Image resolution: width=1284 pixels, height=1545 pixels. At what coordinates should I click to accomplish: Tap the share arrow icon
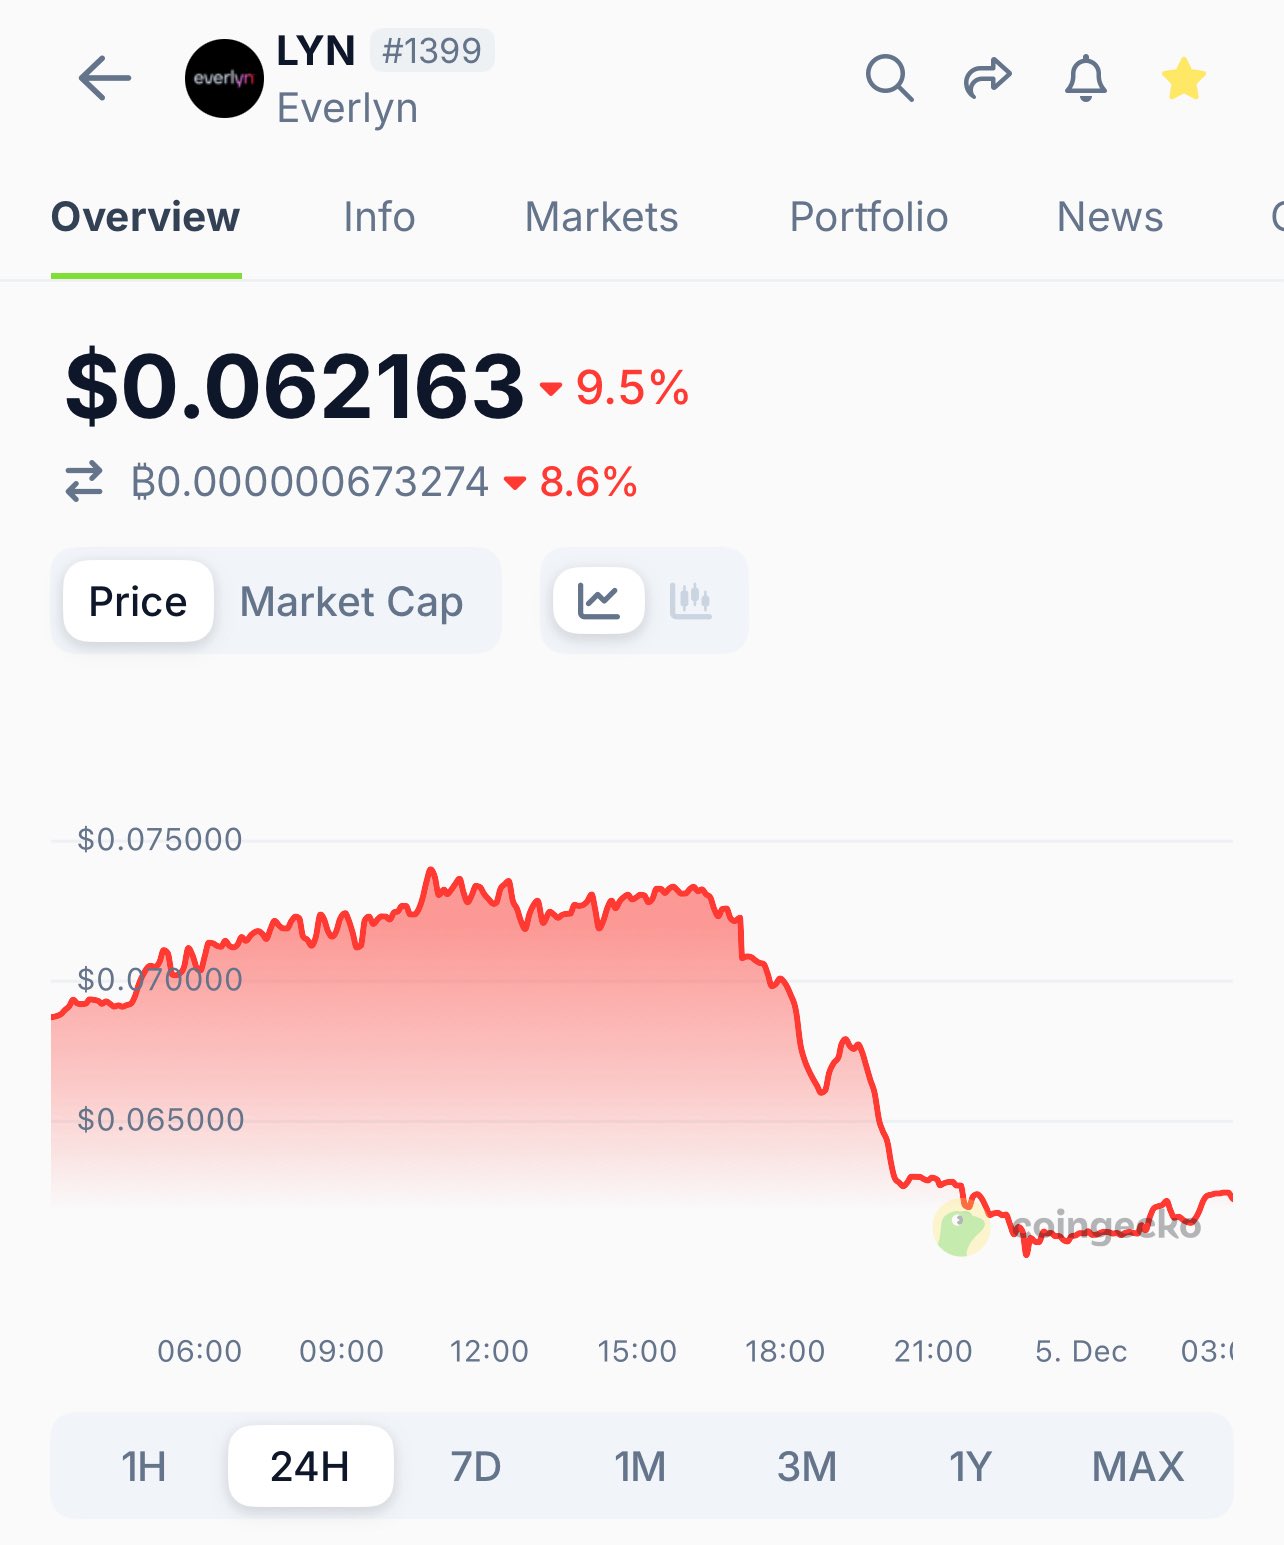point(987,78)
